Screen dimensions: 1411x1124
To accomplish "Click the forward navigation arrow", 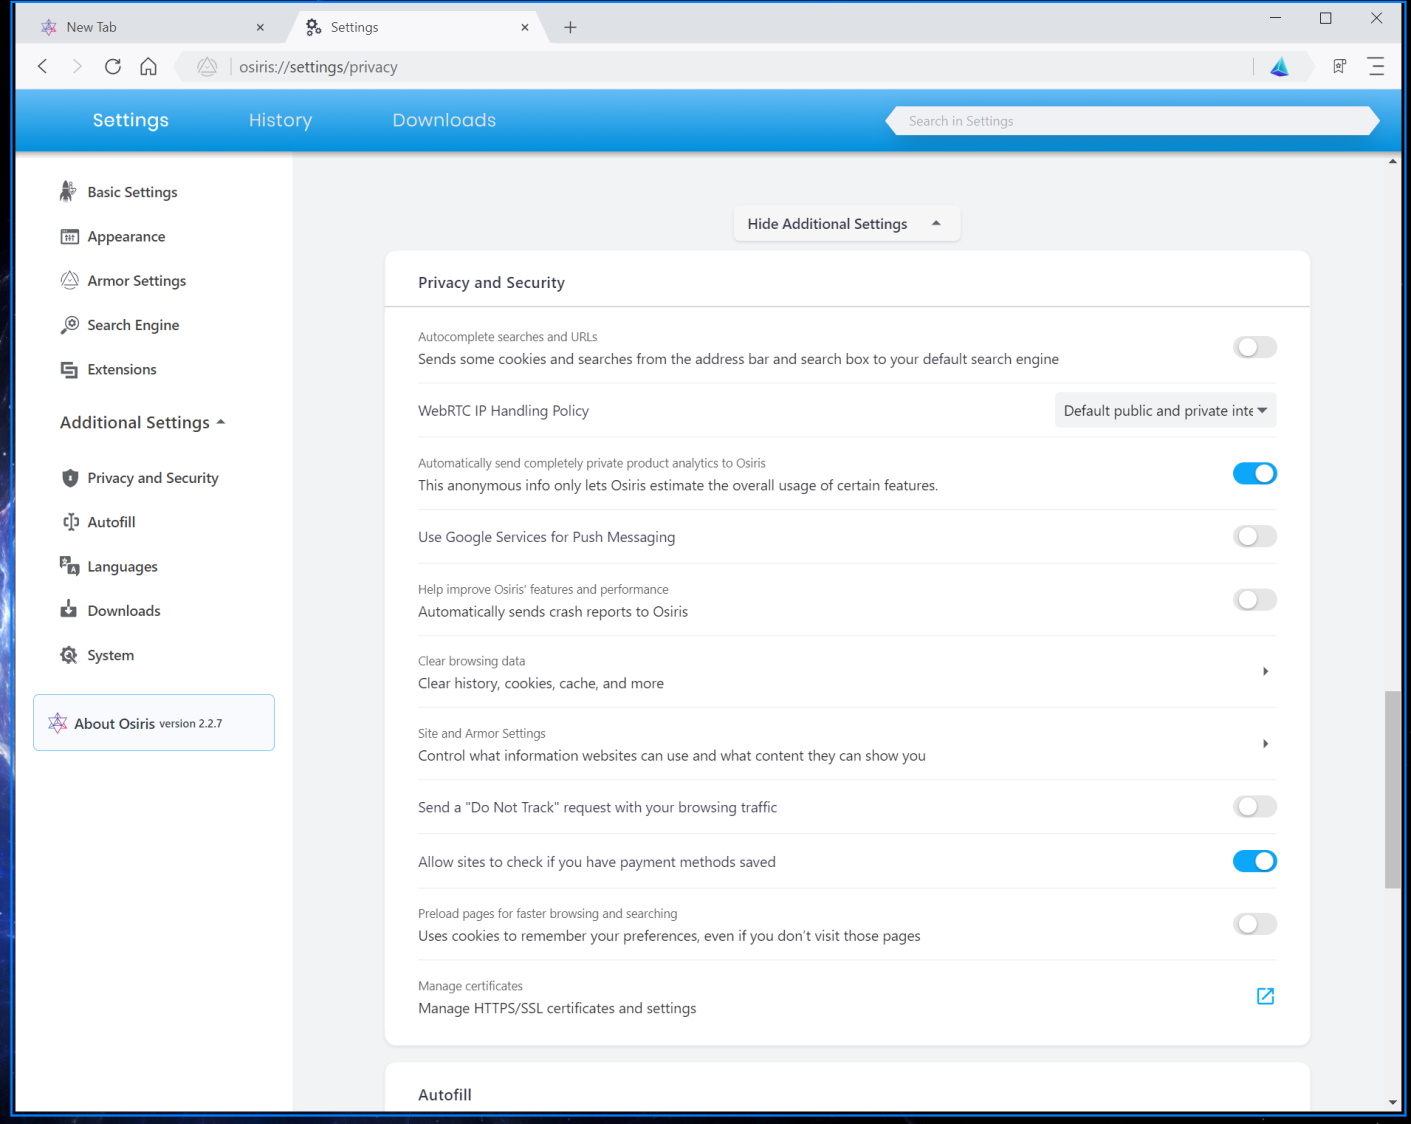I will tap(77, 66).
